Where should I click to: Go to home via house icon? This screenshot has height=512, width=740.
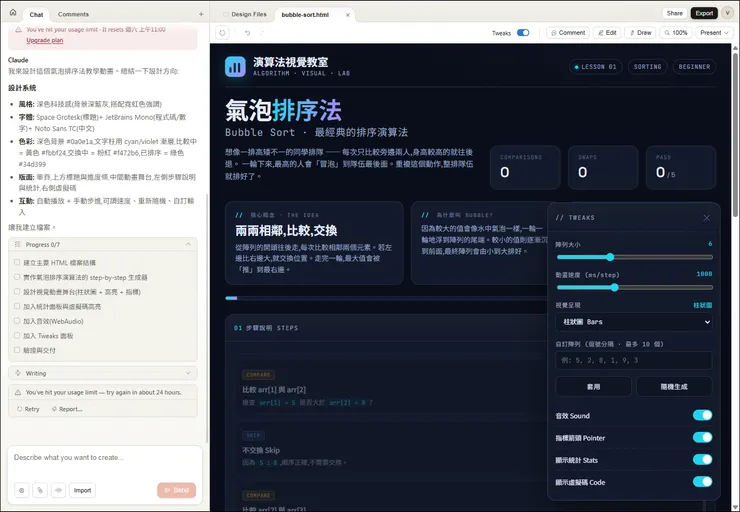pyautogui.click(x=13, y=13)
